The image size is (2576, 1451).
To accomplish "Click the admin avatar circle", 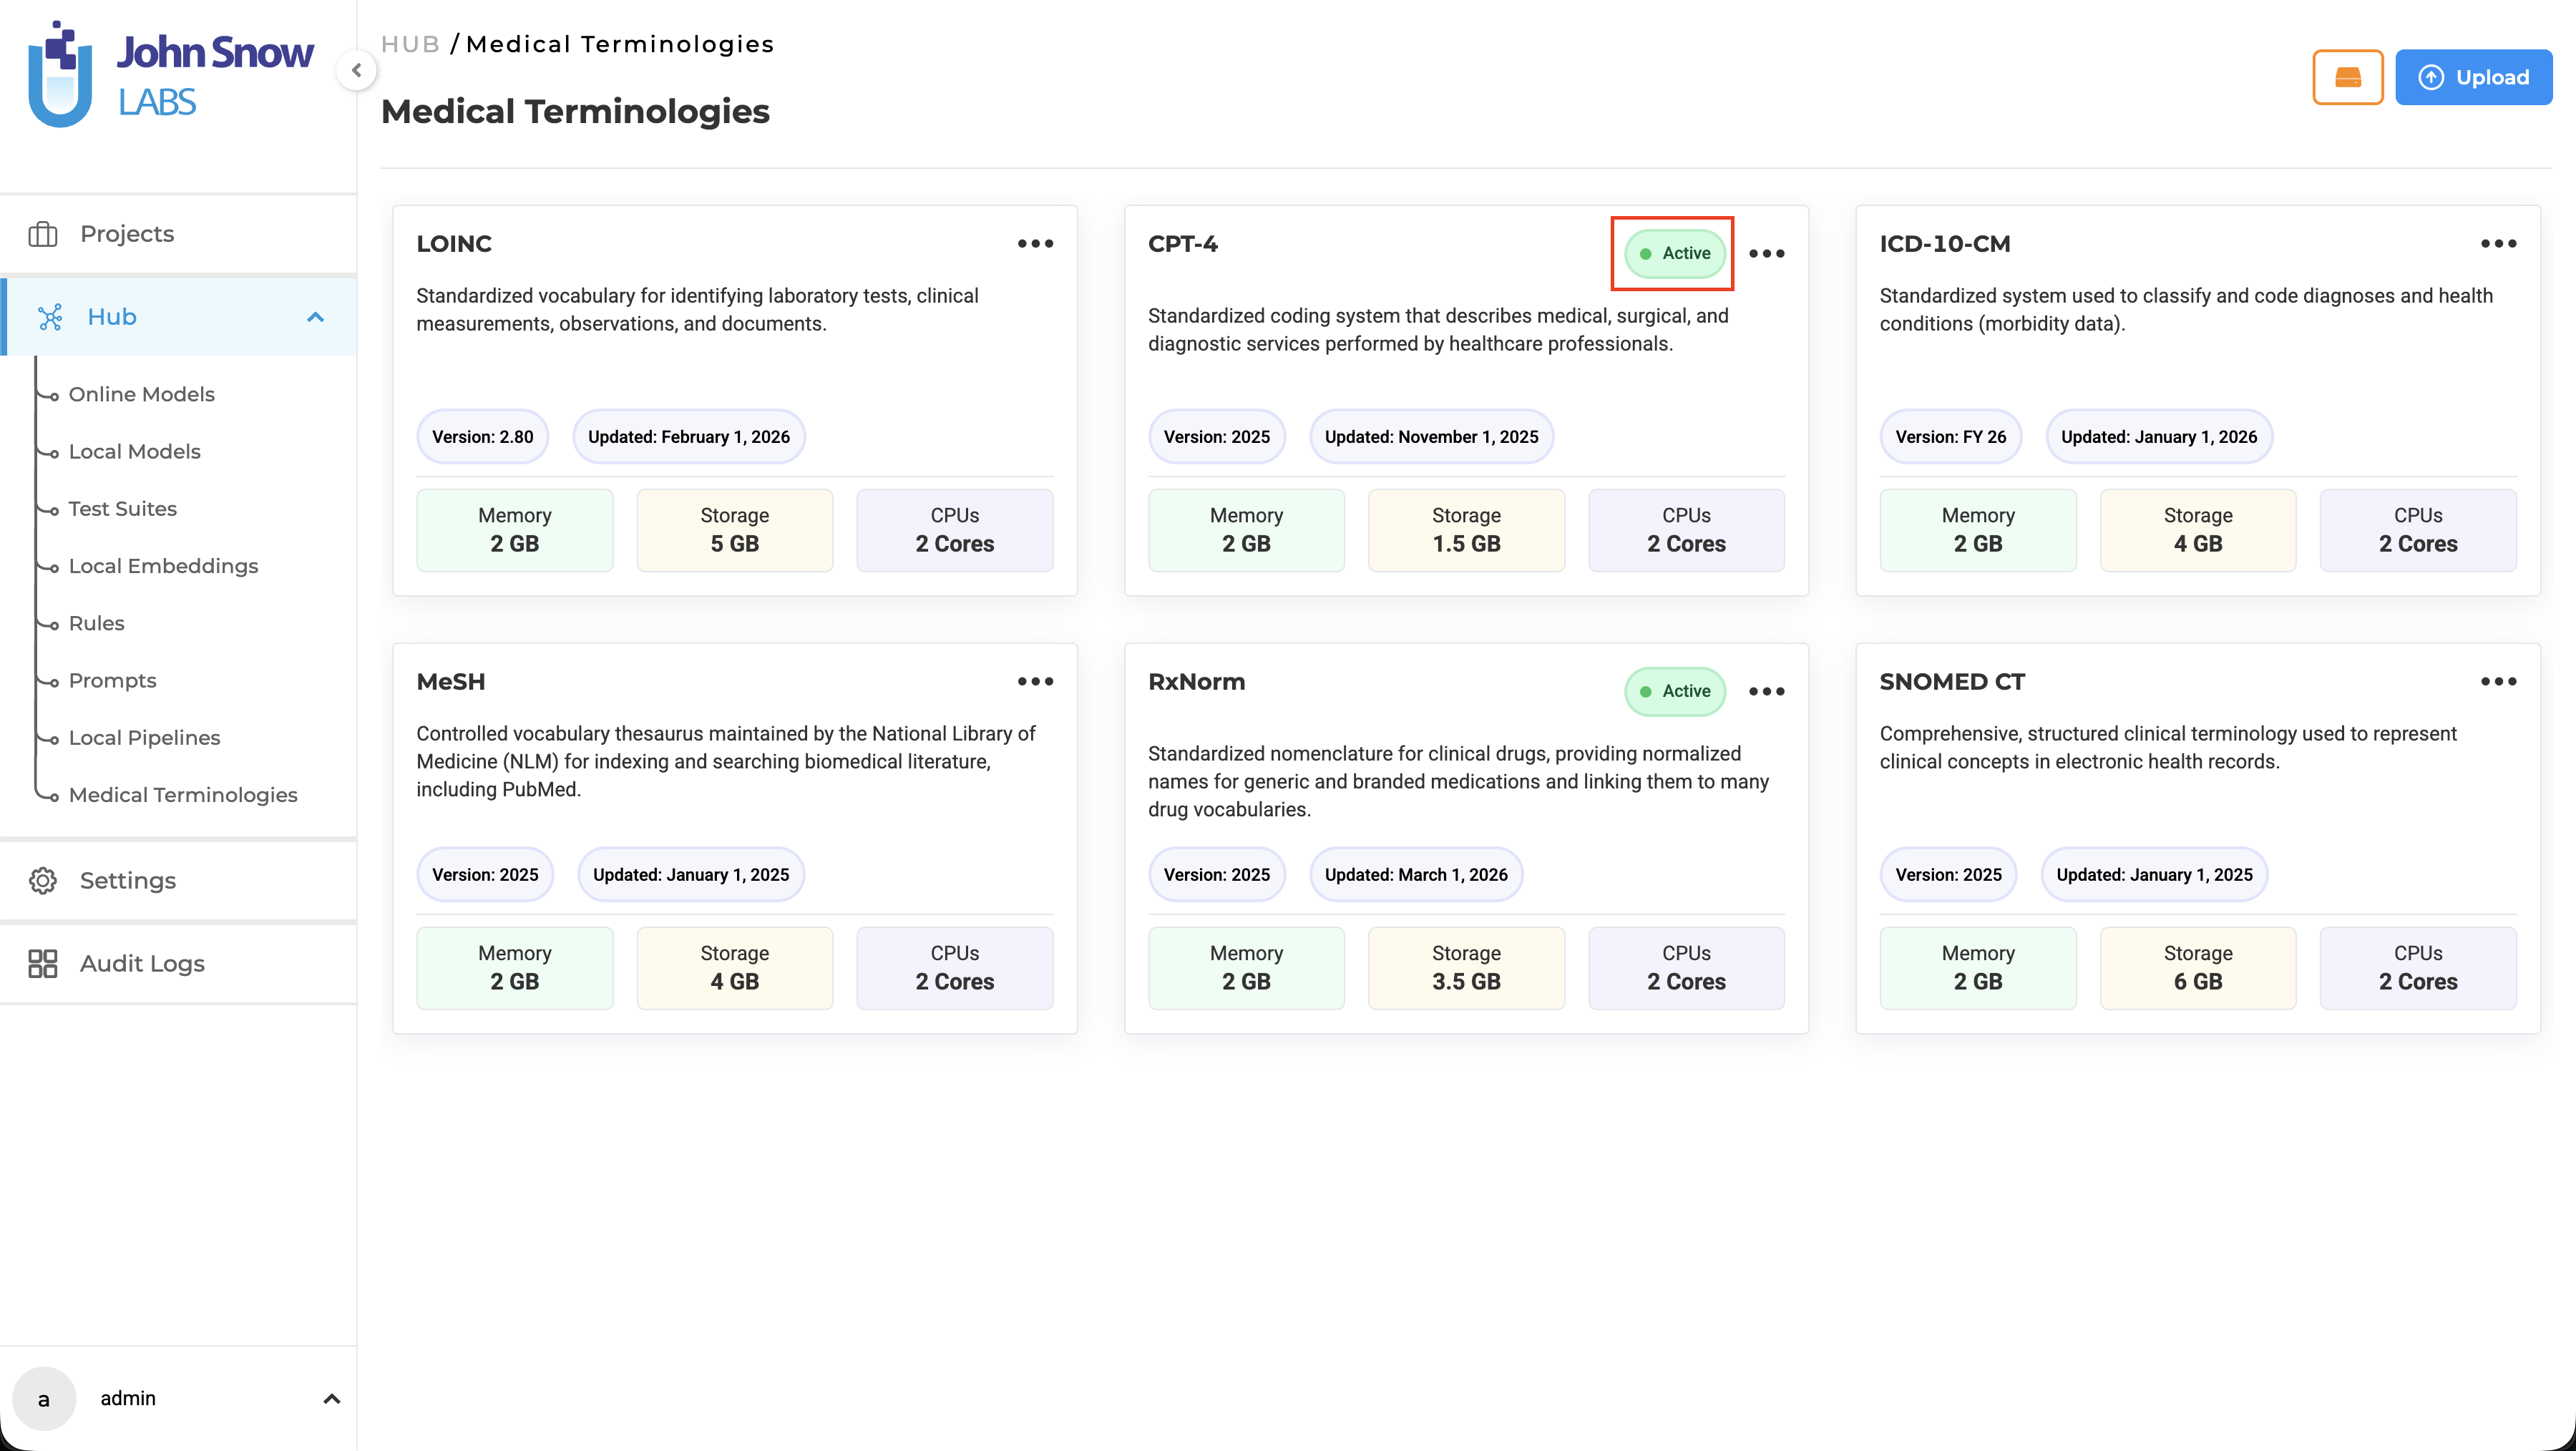I will click(x=44, y=1398).
